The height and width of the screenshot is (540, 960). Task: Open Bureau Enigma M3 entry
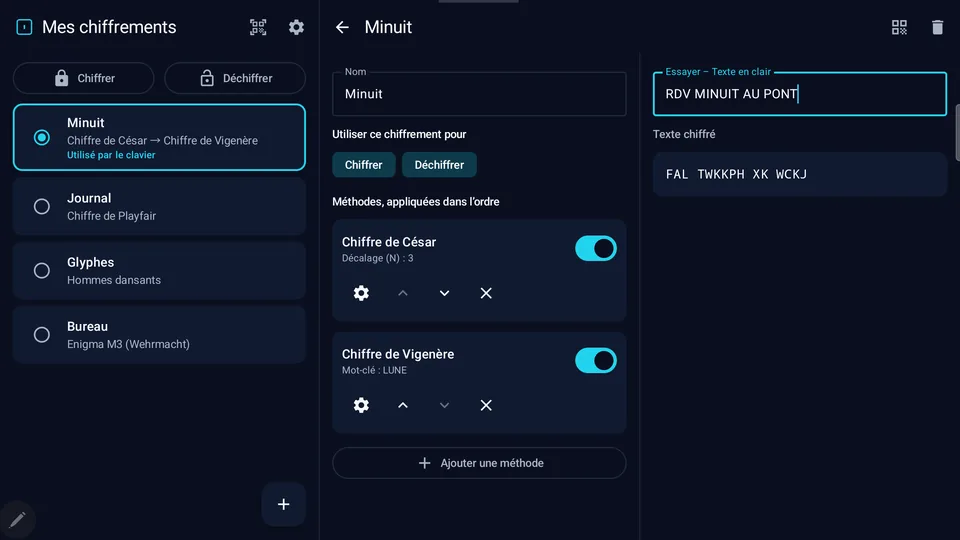(159, 335)
